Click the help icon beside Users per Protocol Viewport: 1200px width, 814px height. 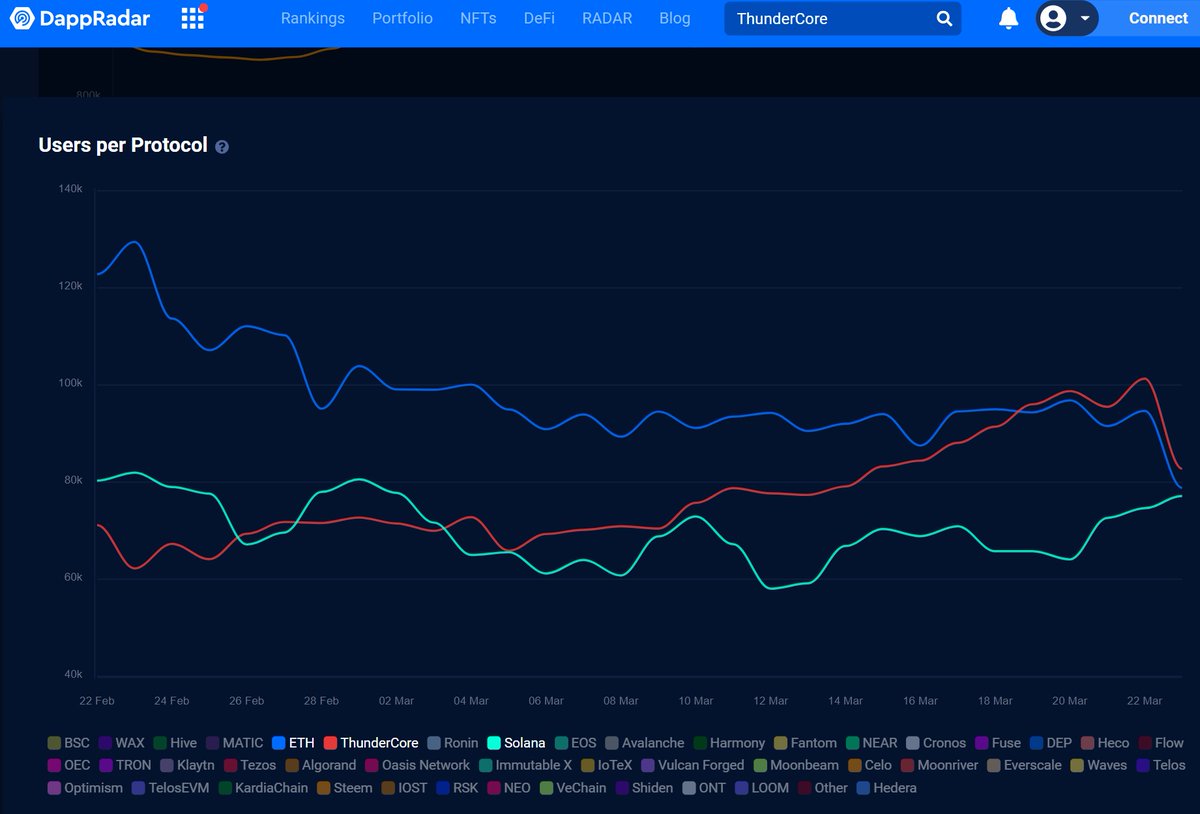[222, 146]
